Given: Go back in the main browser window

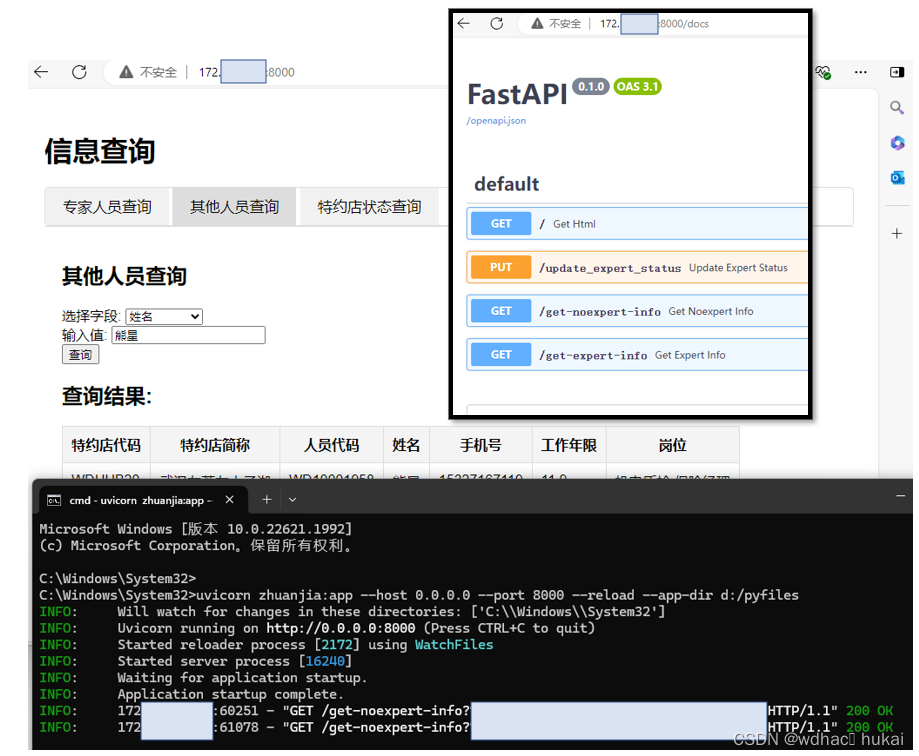Looking at the screenshot, I should (x=41, y=72).
